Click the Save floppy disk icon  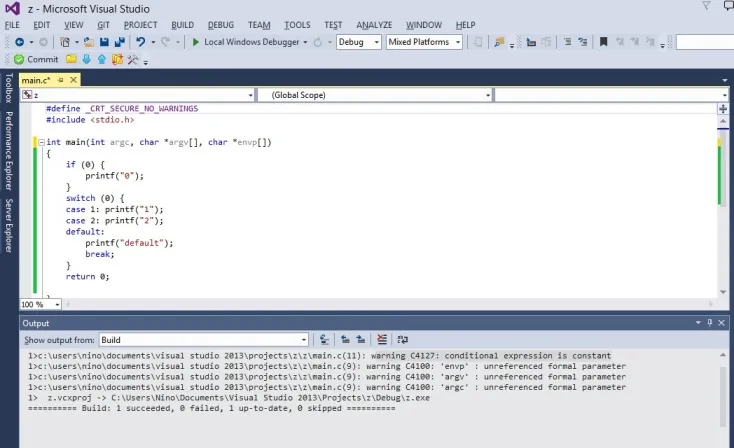click(104, 42)
